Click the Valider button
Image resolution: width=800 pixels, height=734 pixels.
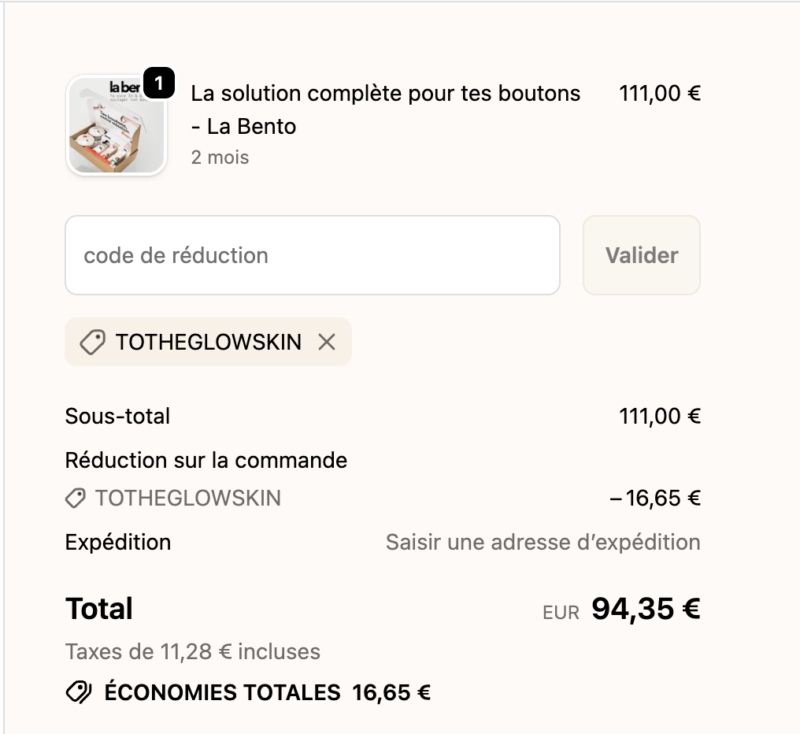tap(641, 255)
